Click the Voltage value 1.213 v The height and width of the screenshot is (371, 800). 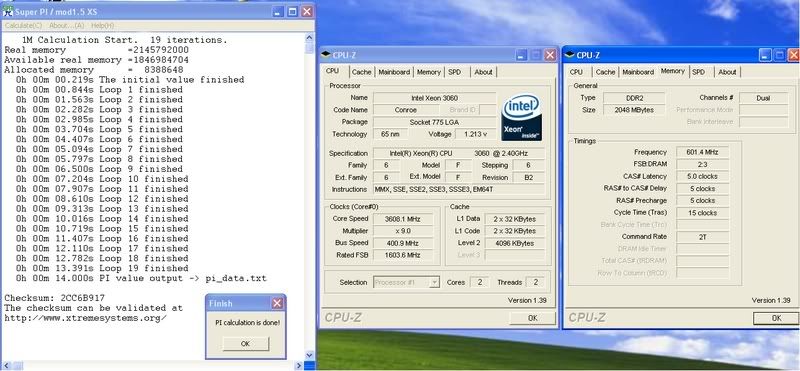coord(476,134)
